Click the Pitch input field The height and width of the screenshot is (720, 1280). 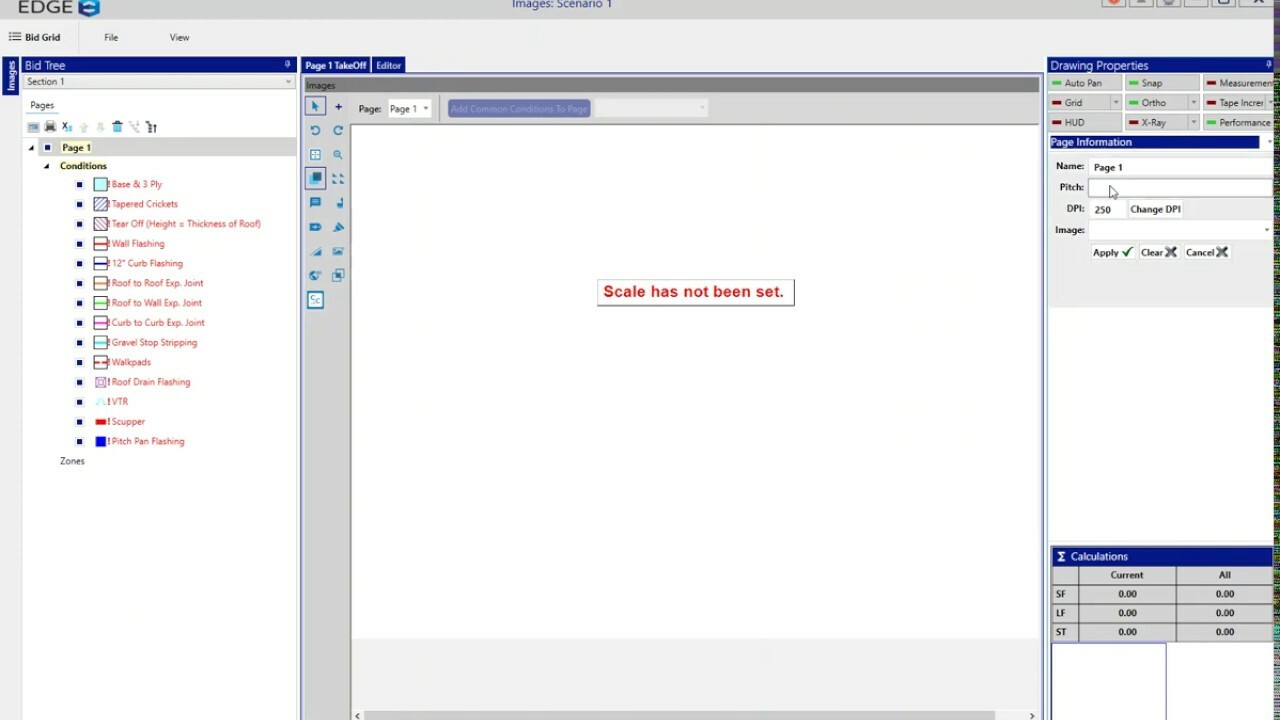1178,188
